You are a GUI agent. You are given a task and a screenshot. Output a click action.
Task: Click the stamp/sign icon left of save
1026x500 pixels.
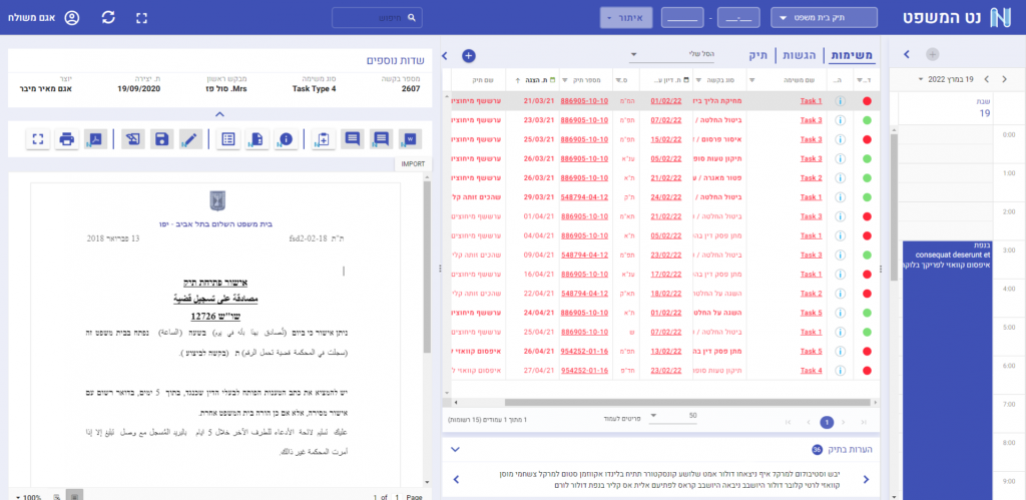coord(133,139)
